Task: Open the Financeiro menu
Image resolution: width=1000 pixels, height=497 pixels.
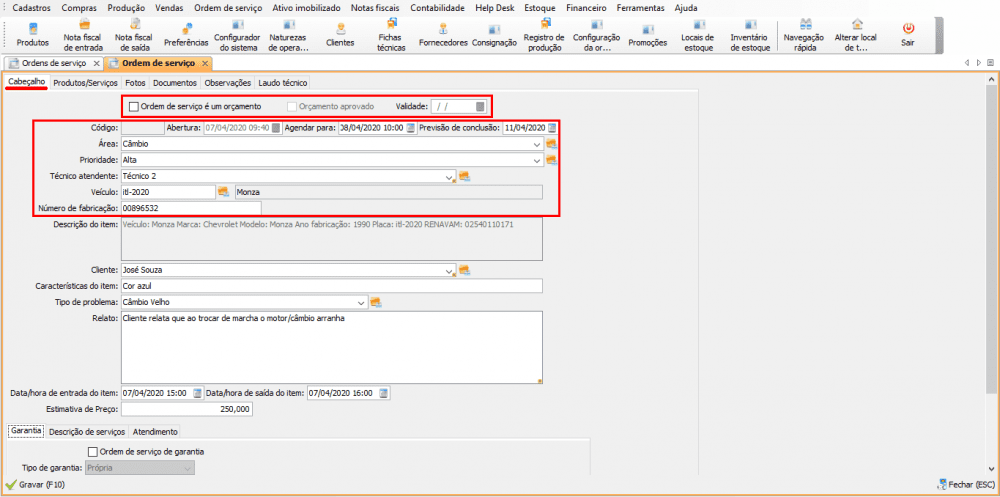Action: click(x=586, y=7)
